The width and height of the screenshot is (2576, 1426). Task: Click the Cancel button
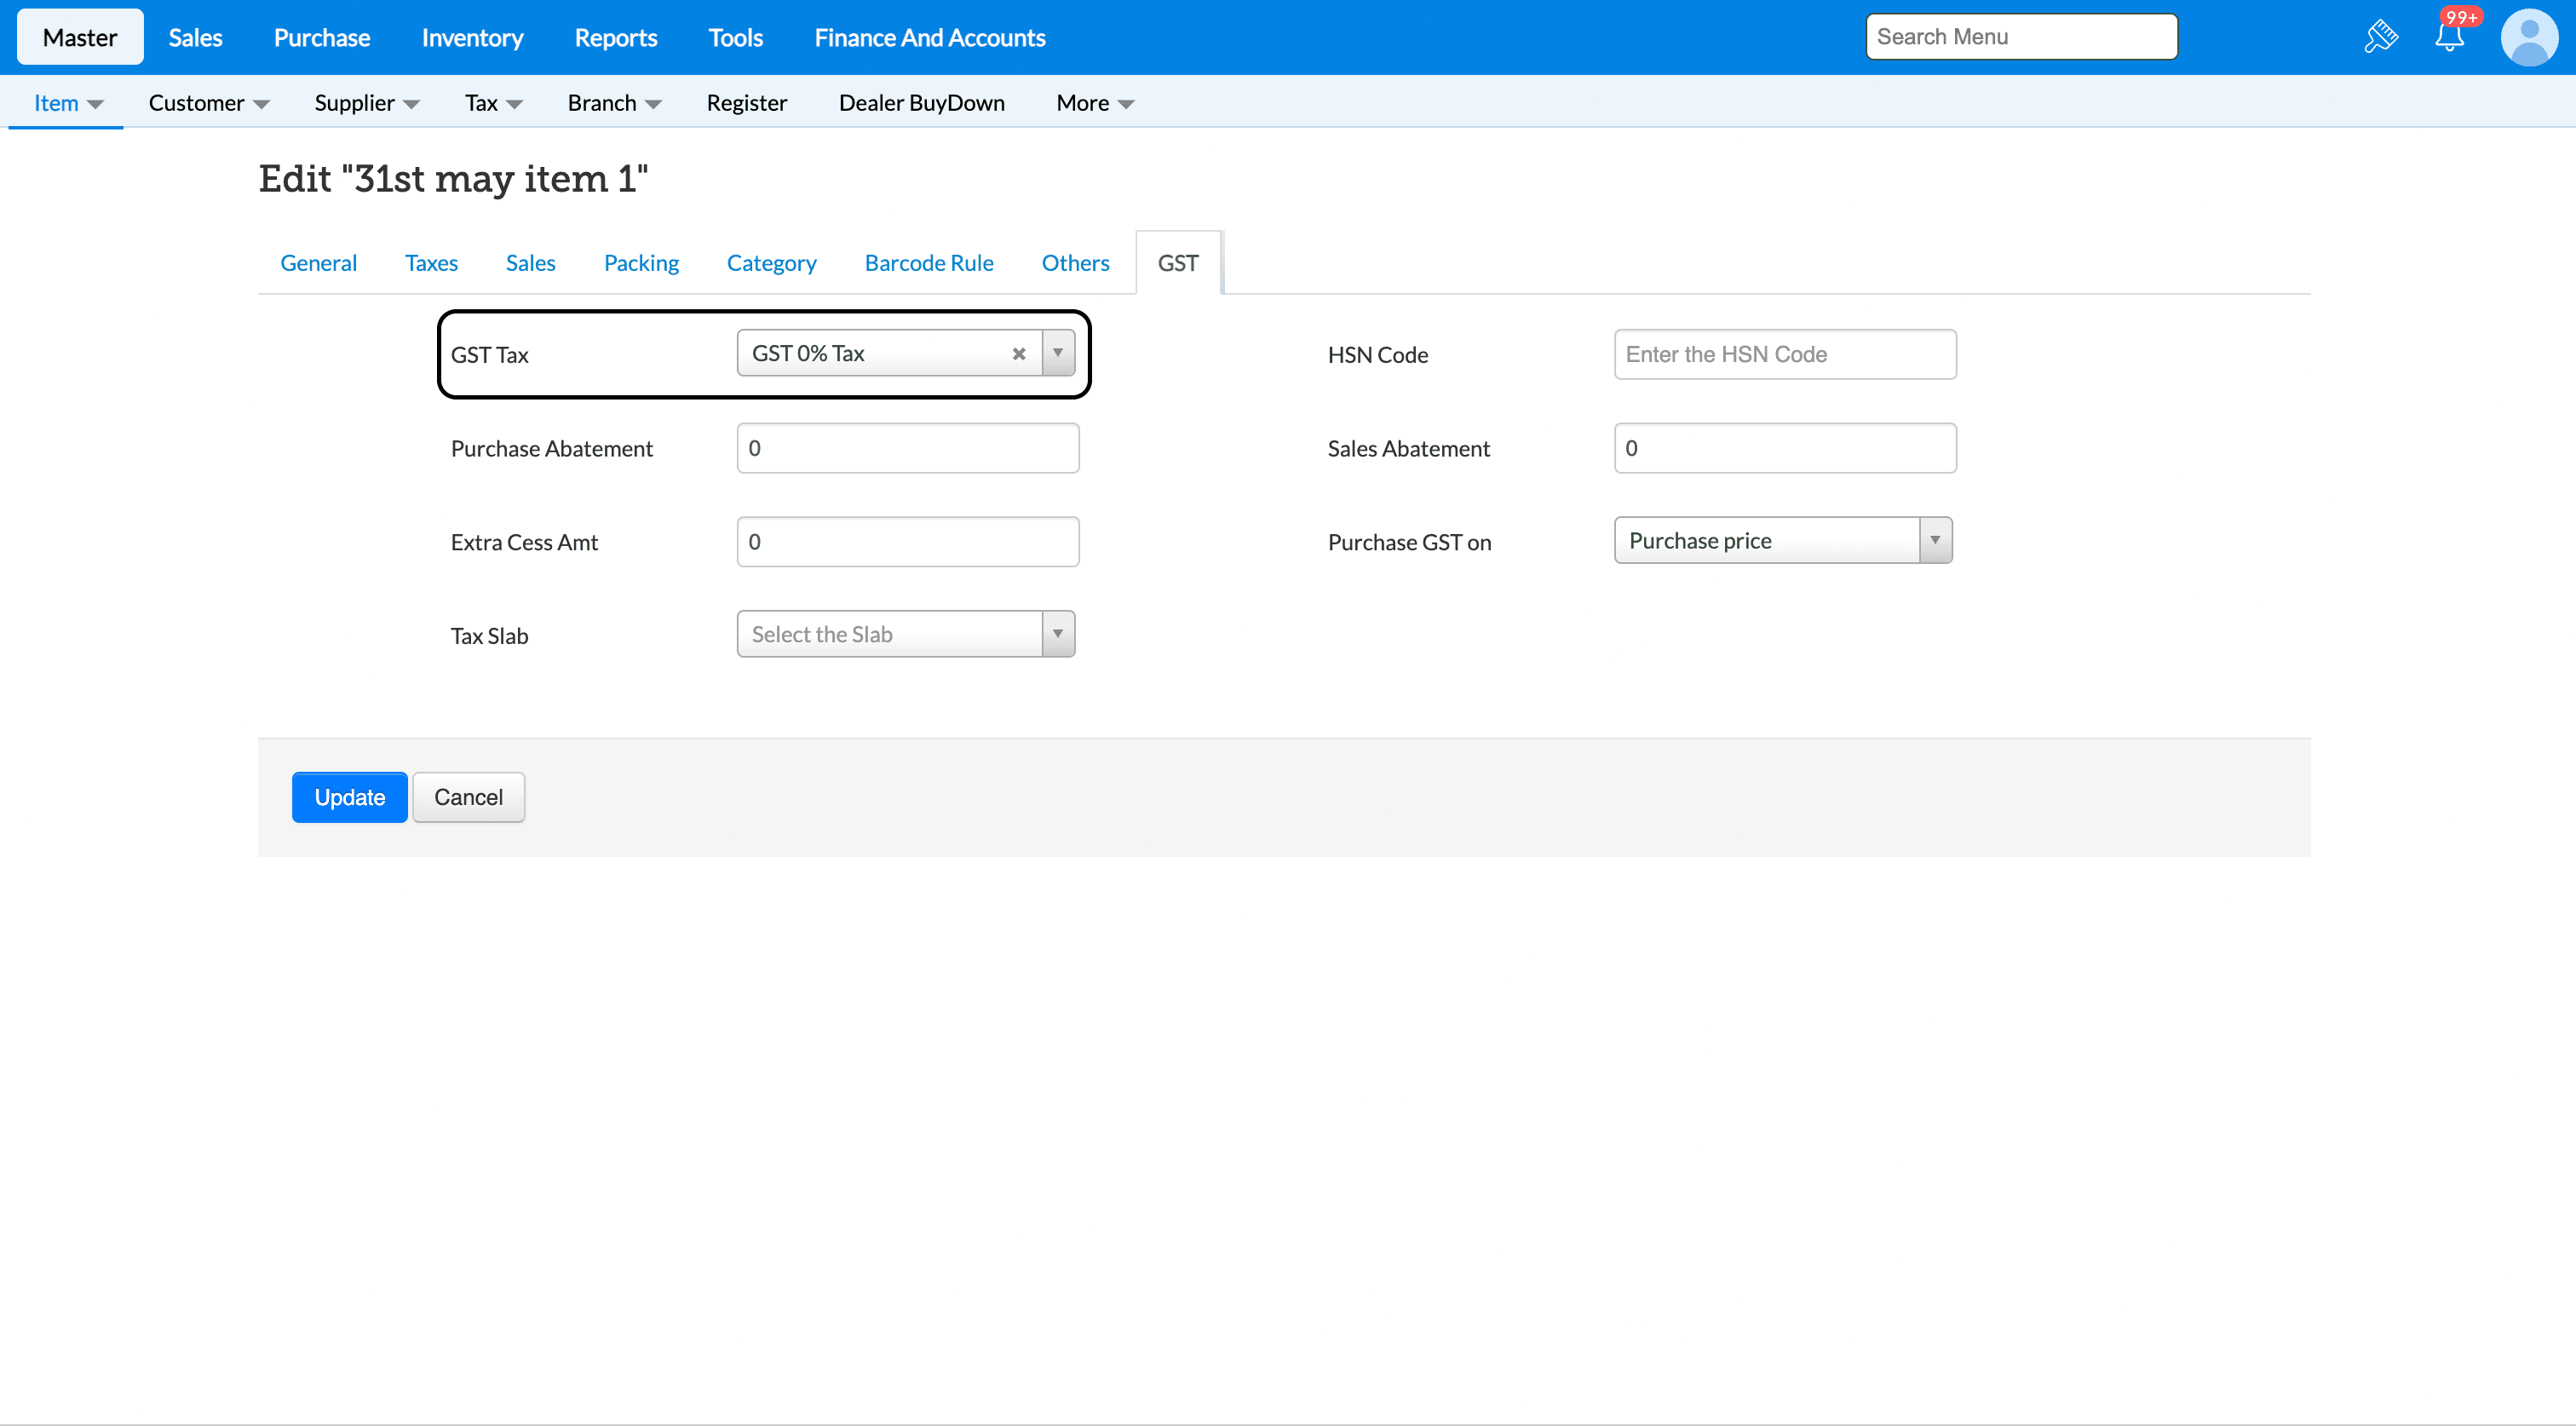468,797
